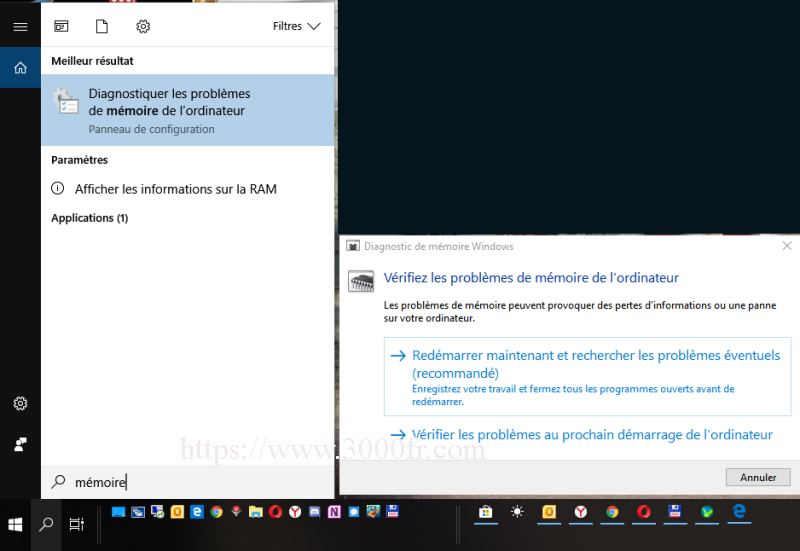Click the blue Show Desktop quick-launch icon

point(118,512)
